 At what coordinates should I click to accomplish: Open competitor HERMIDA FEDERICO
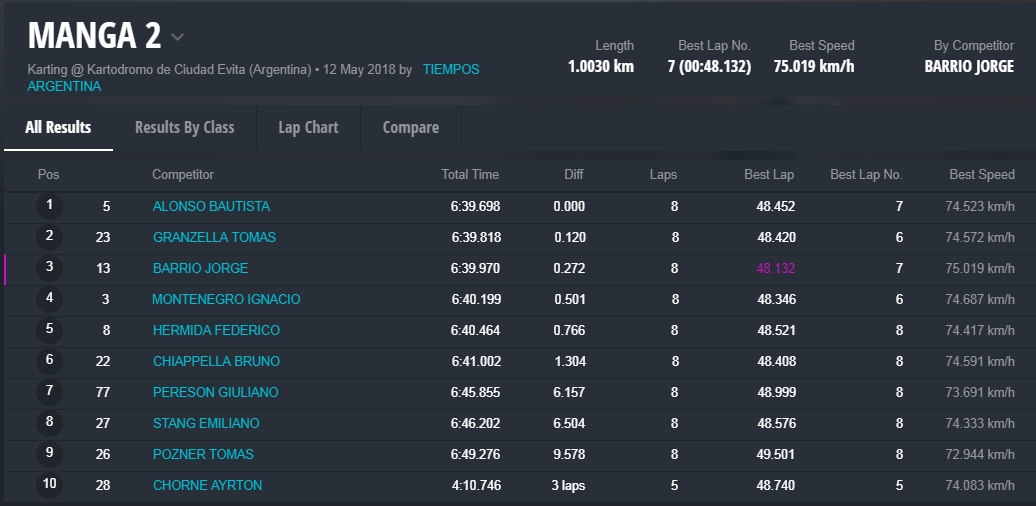tap(216, 330)
